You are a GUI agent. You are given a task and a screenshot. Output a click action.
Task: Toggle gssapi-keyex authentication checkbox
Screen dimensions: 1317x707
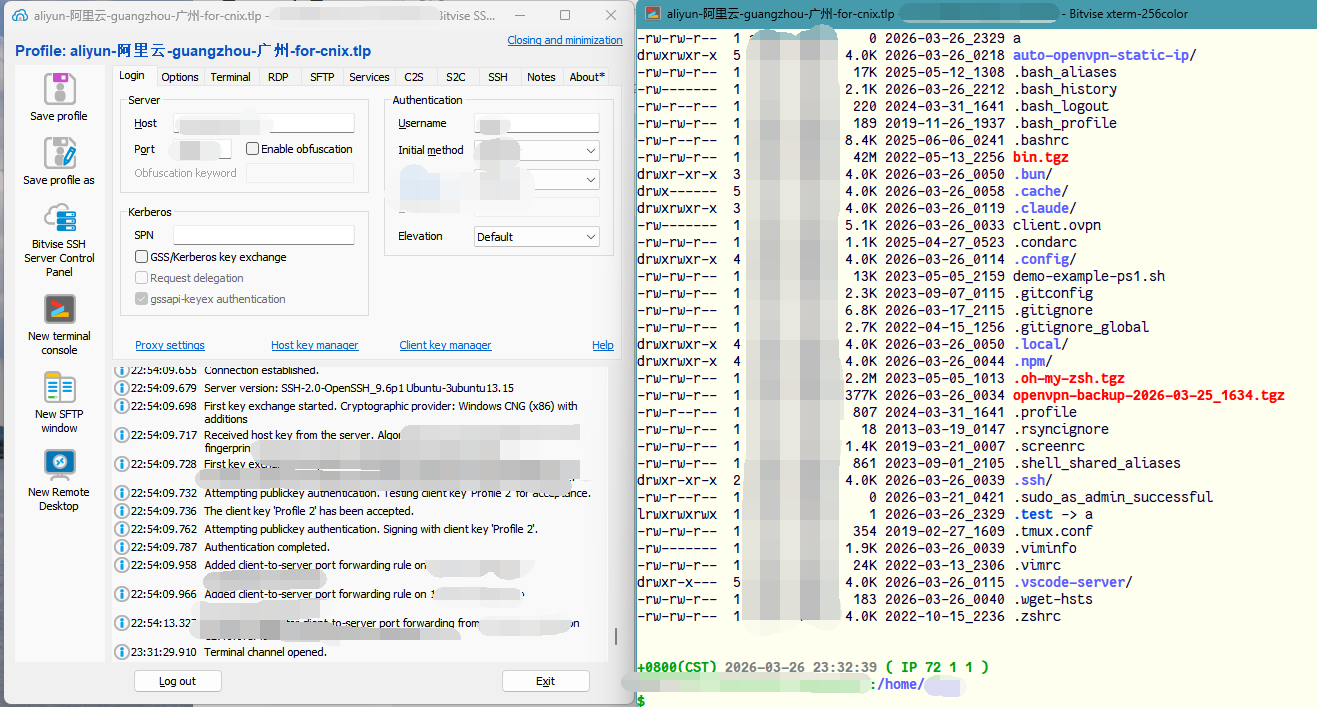(142, 299)
